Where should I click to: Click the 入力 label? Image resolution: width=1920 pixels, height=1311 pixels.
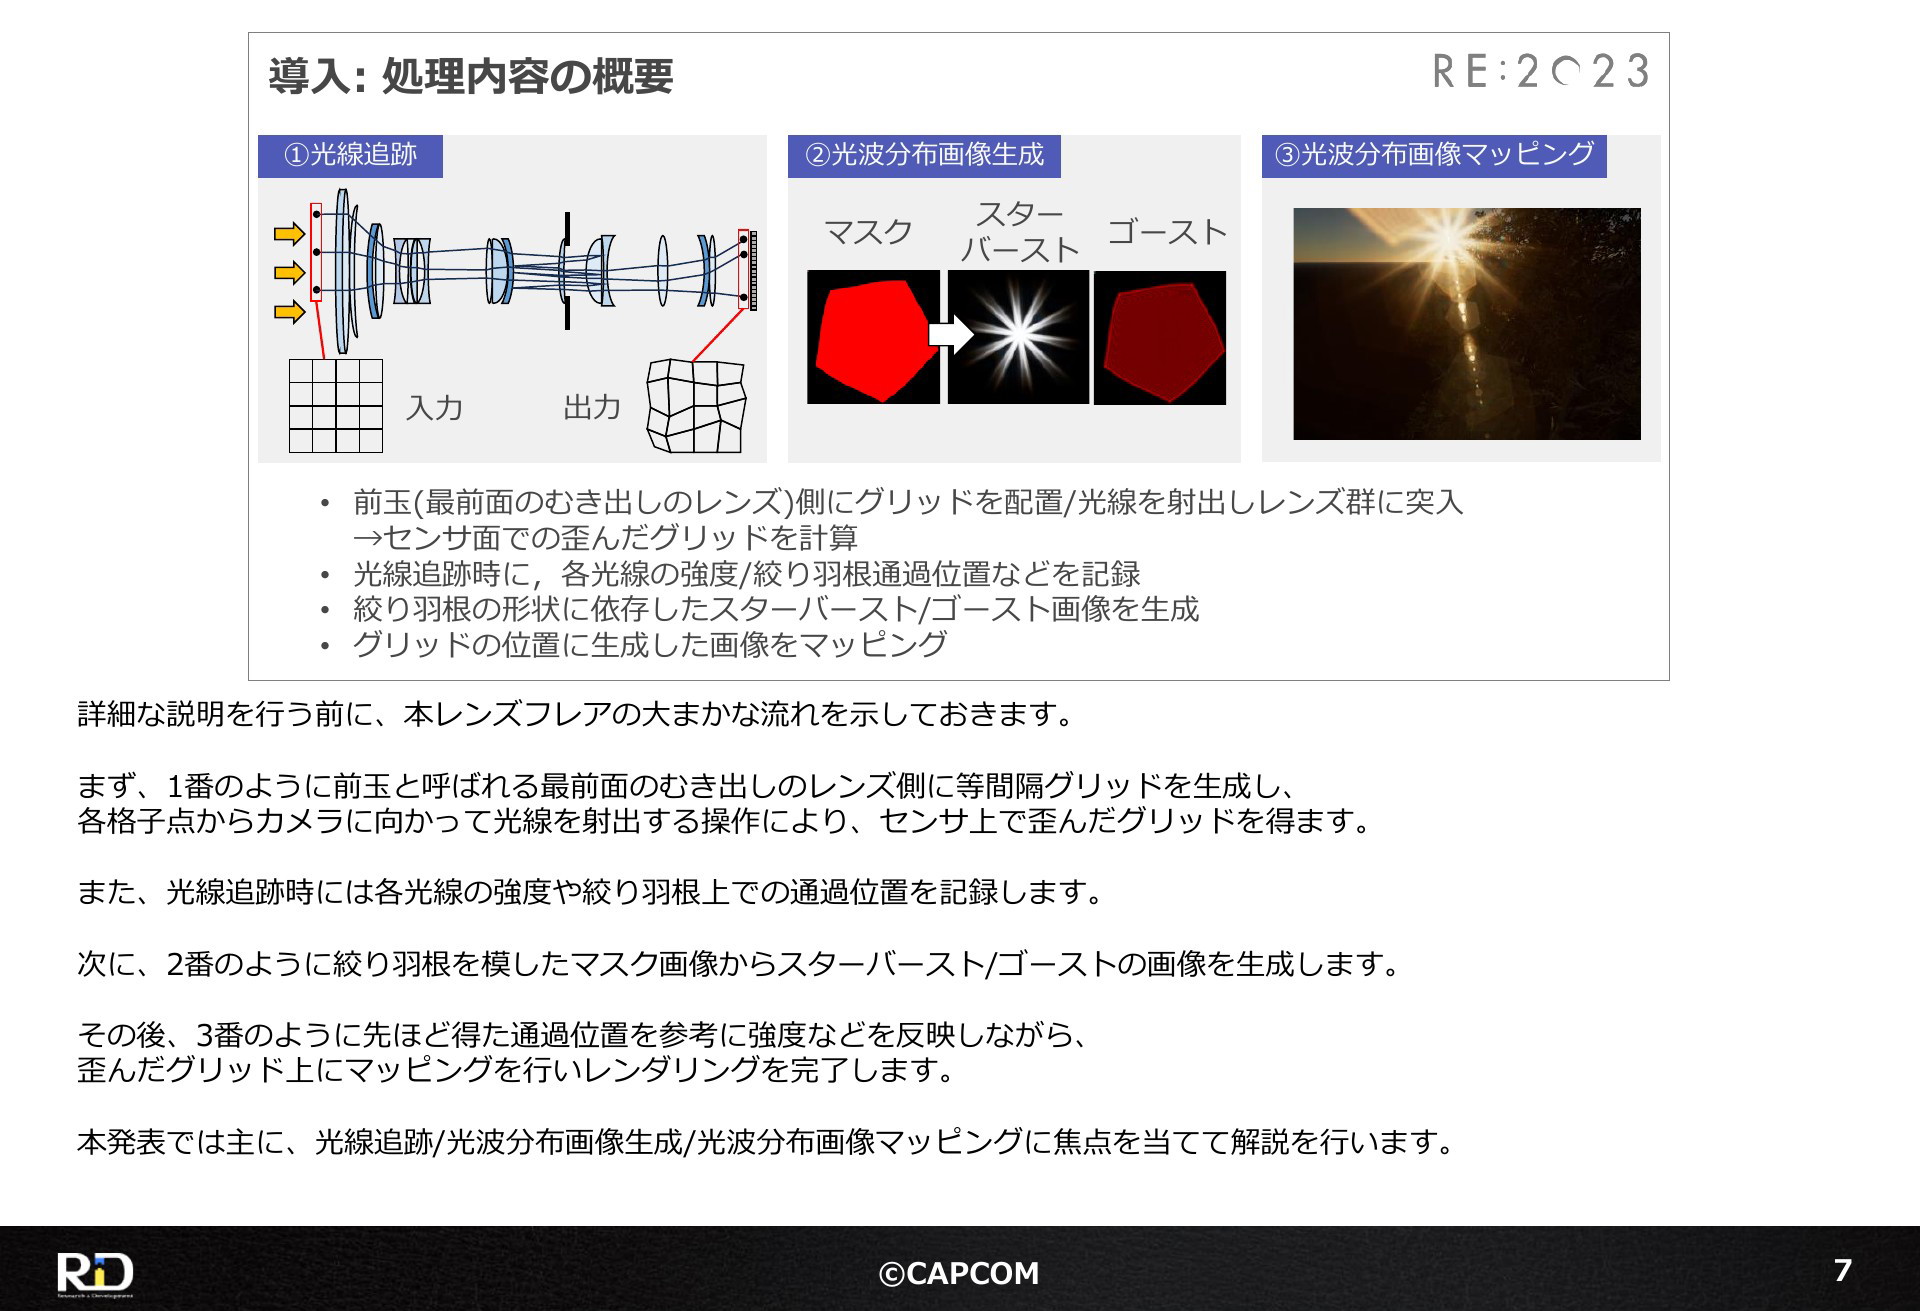click(435, 408)
